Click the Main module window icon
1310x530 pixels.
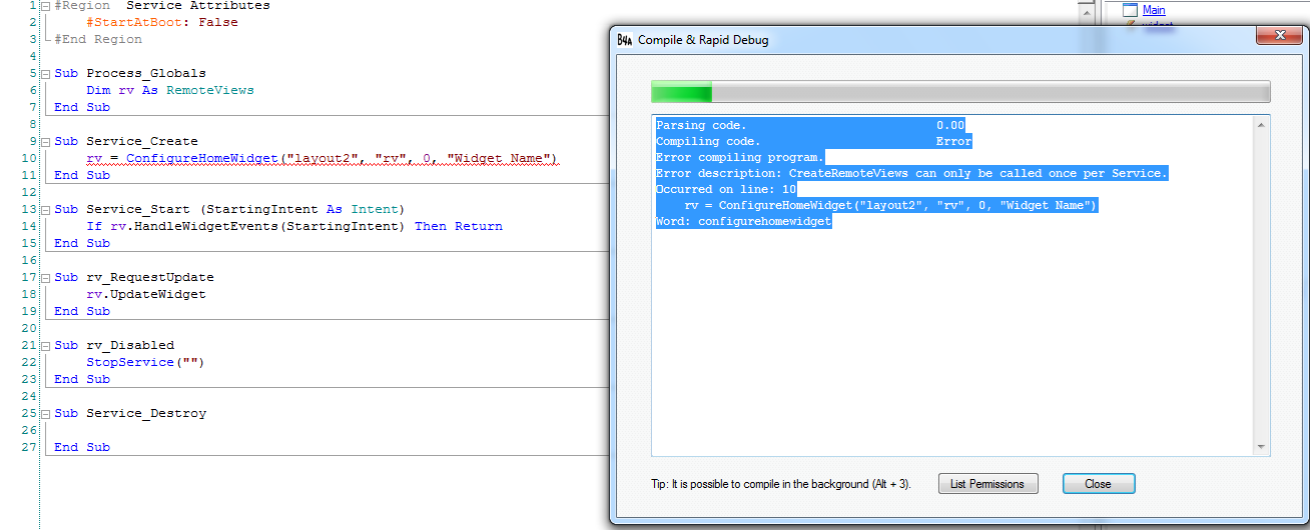(x=1130, y=10)
